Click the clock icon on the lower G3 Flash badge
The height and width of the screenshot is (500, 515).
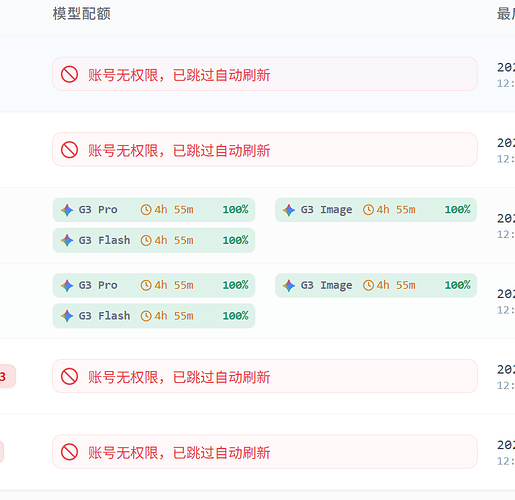coord(146,316)
